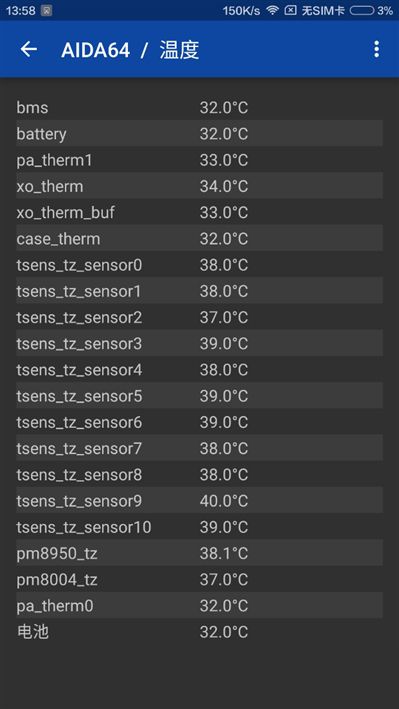Select the battery temperature row

point(200,134)
